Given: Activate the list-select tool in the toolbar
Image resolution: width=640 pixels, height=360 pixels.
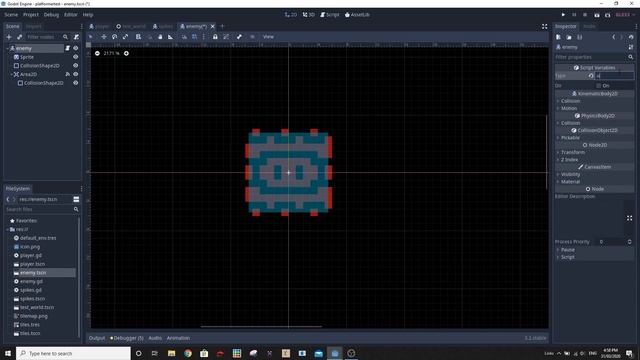Looking at the screenshot, I should (x=138, y=37).
